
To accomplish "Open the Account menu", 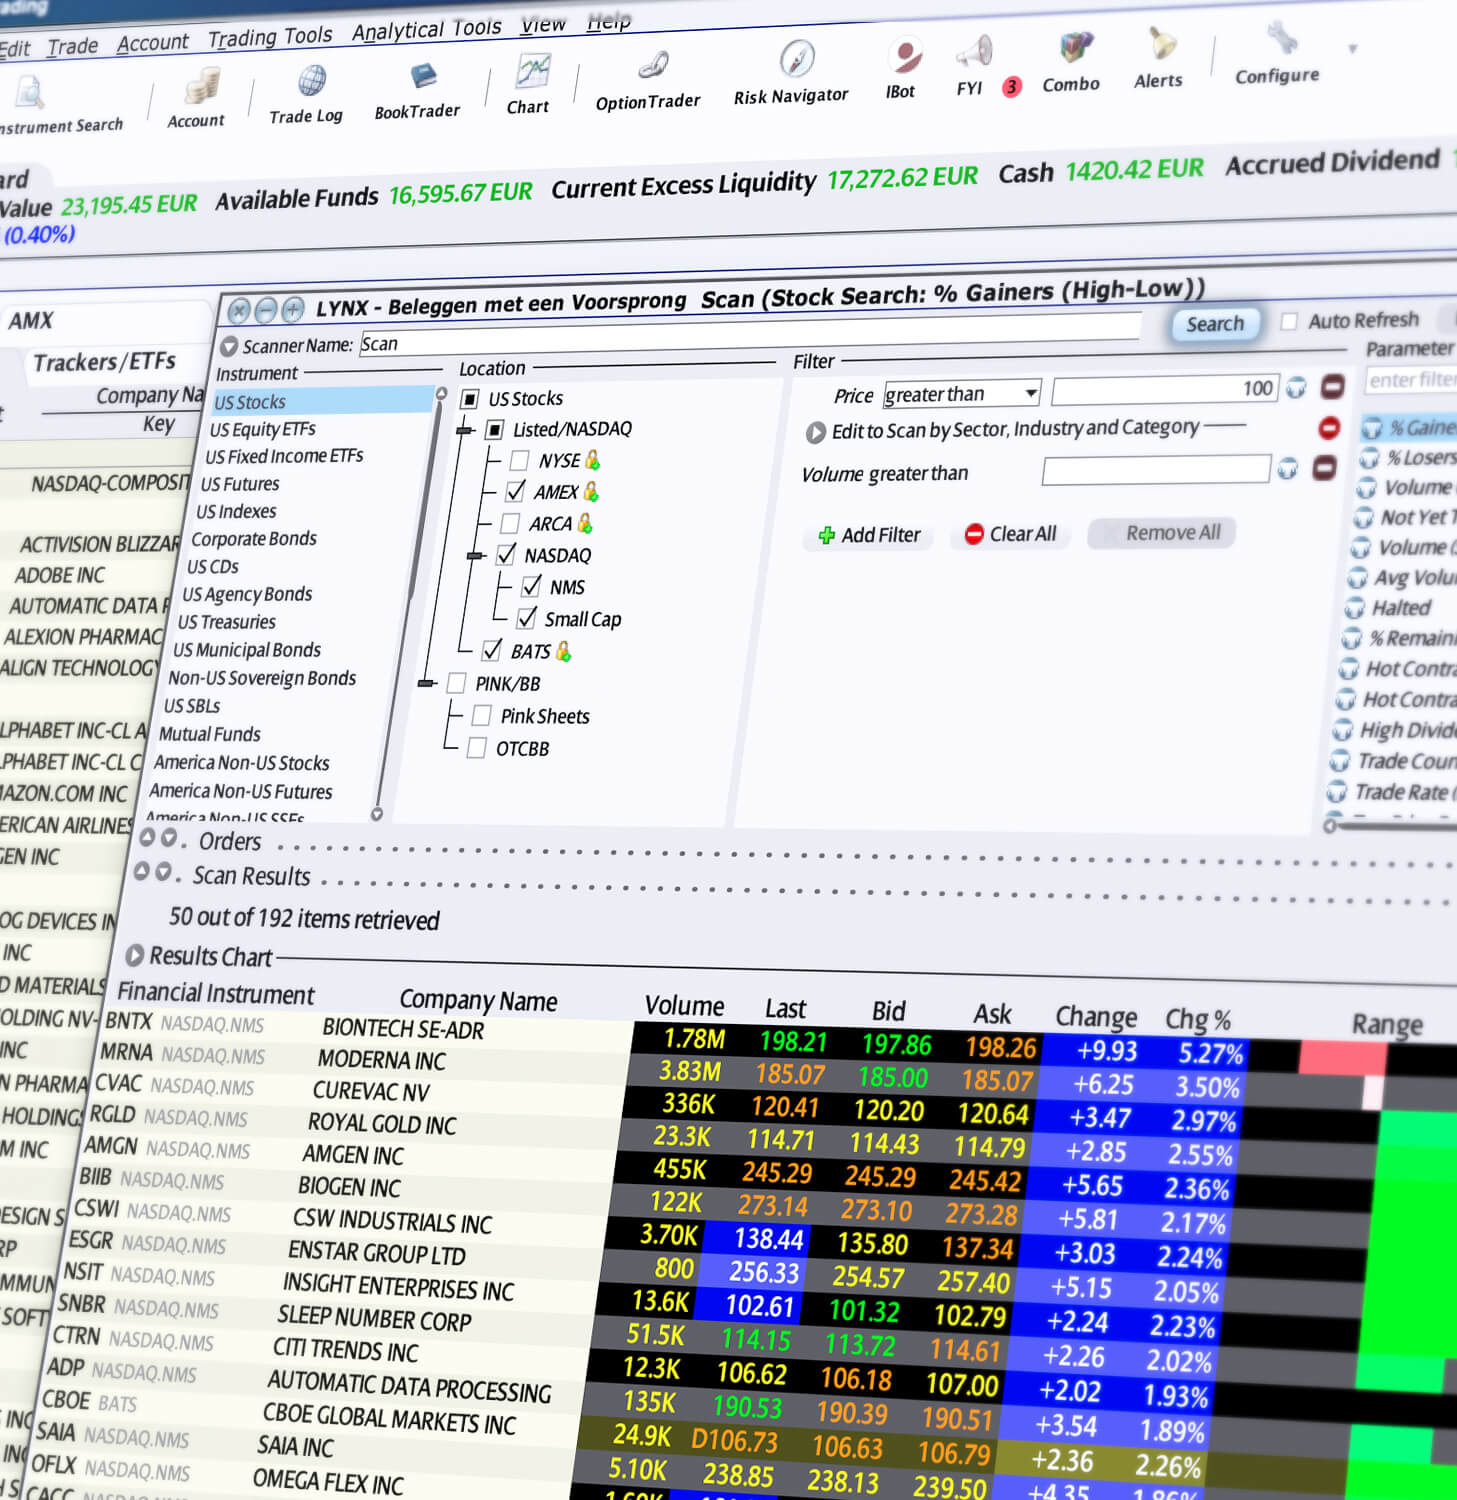I will [x=152, y=42].
